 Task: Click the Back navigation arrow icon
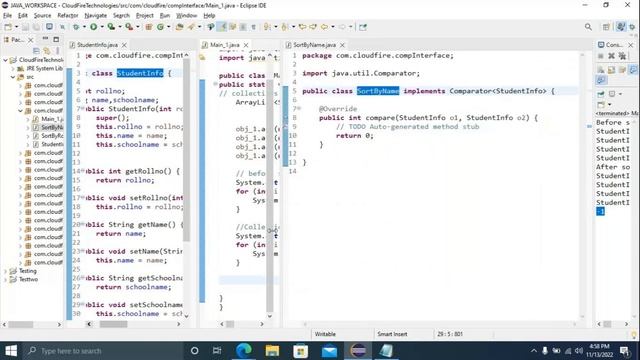(324, 27)
